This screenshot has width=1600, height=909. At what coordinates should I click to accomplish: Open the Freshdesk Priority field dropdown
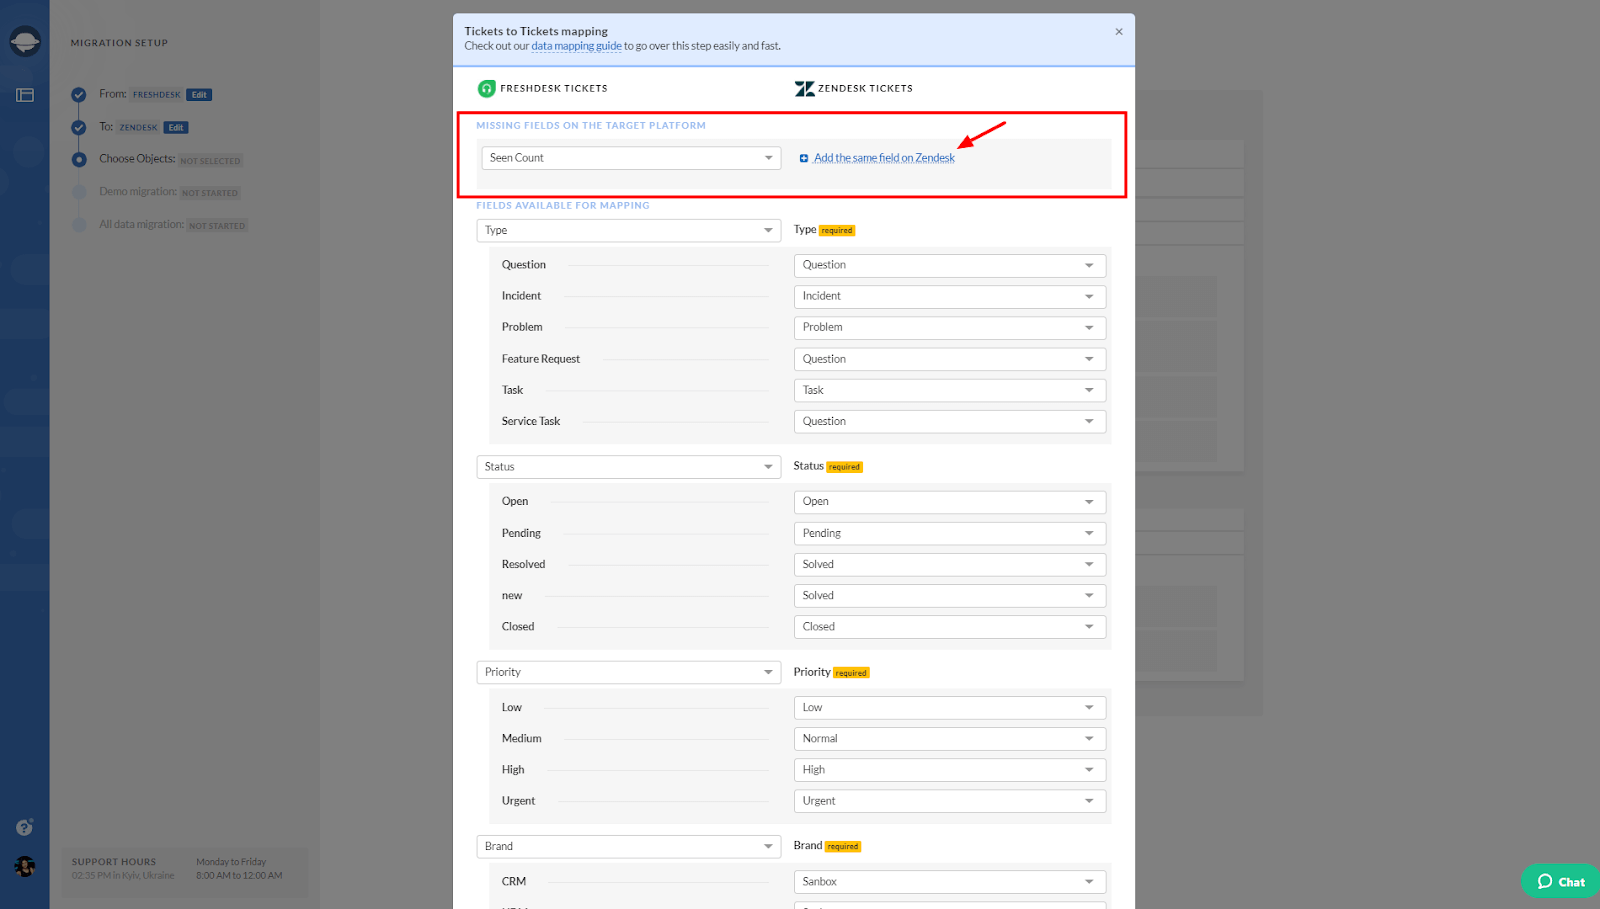629,672
